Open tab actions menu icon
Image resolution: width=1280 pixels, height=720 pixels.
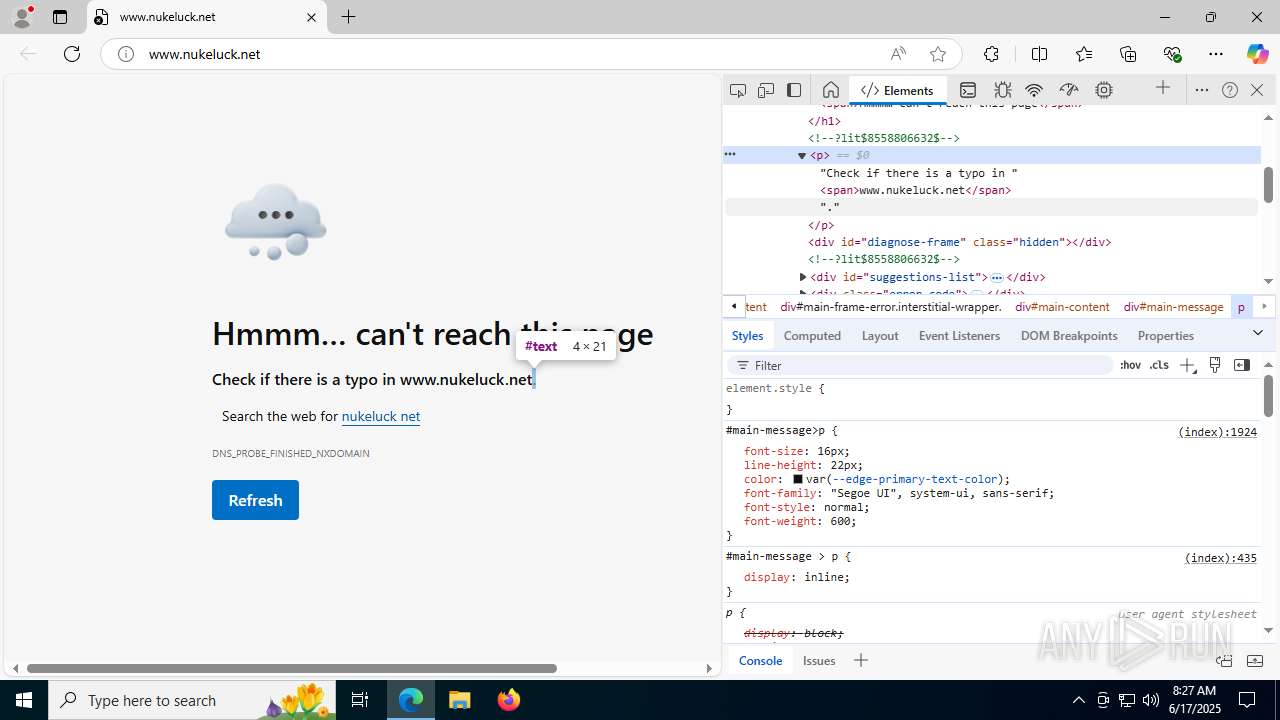point(60,17)
